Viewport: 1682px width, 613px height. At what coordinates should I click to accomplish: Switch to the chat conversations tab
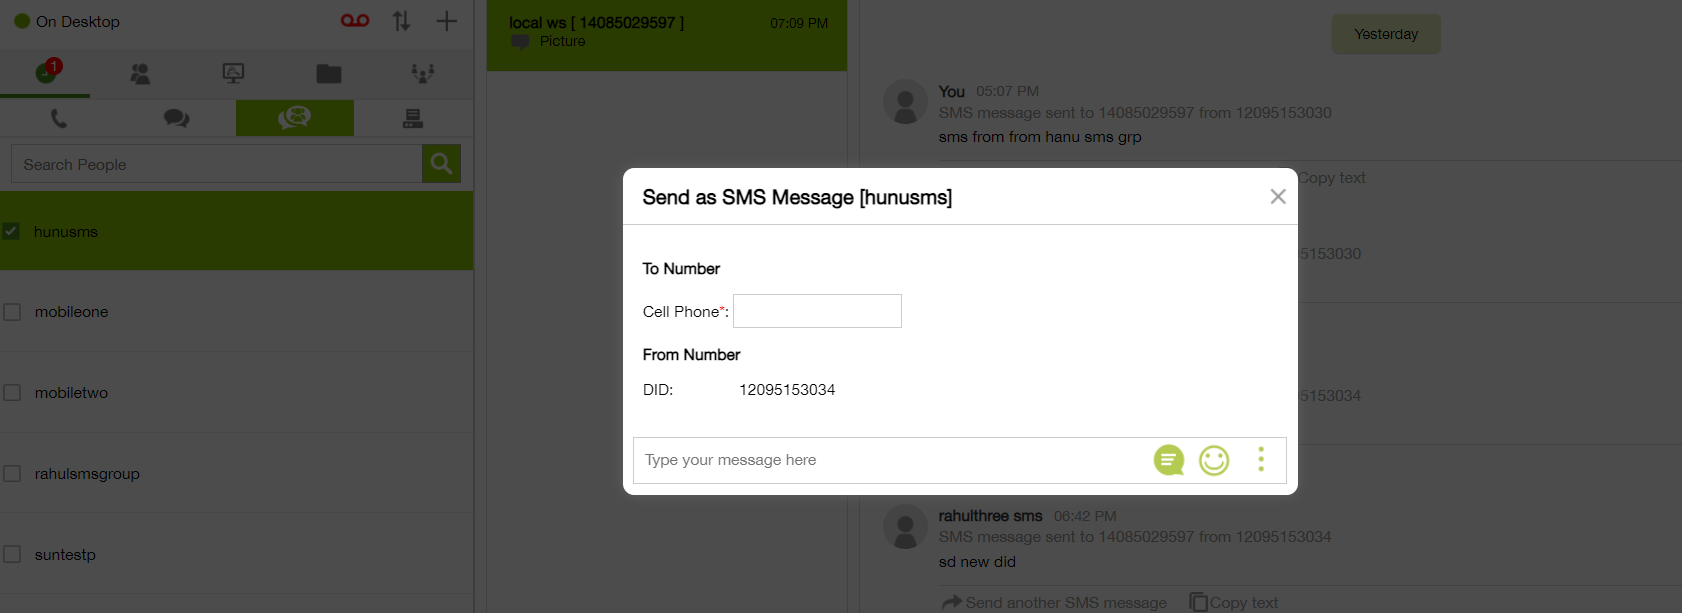[177, 118]
